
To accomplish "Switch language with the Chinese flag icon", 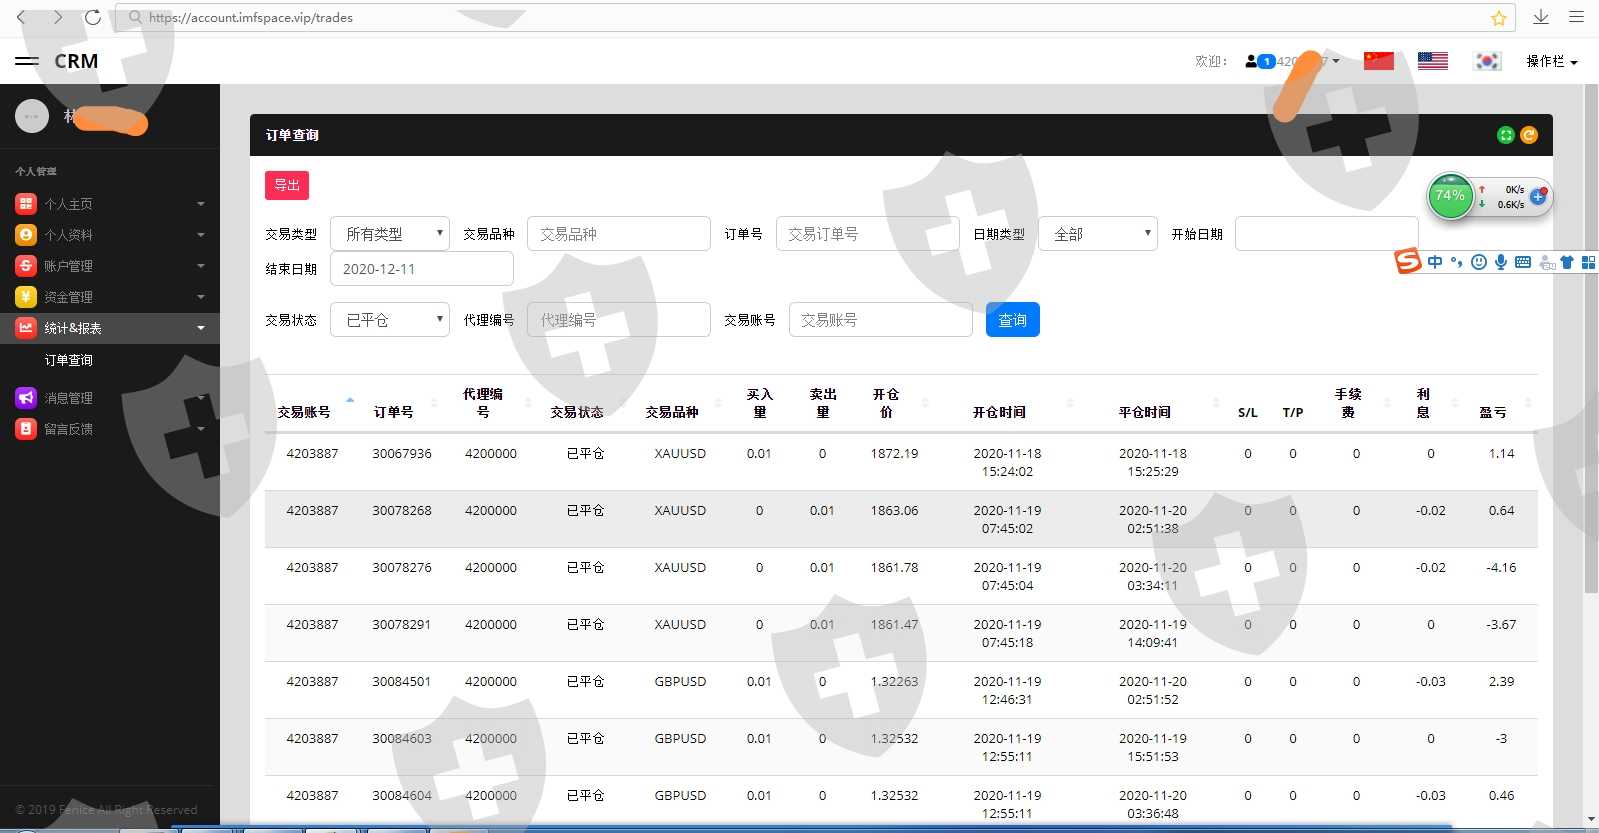I will pos(1378,61).
